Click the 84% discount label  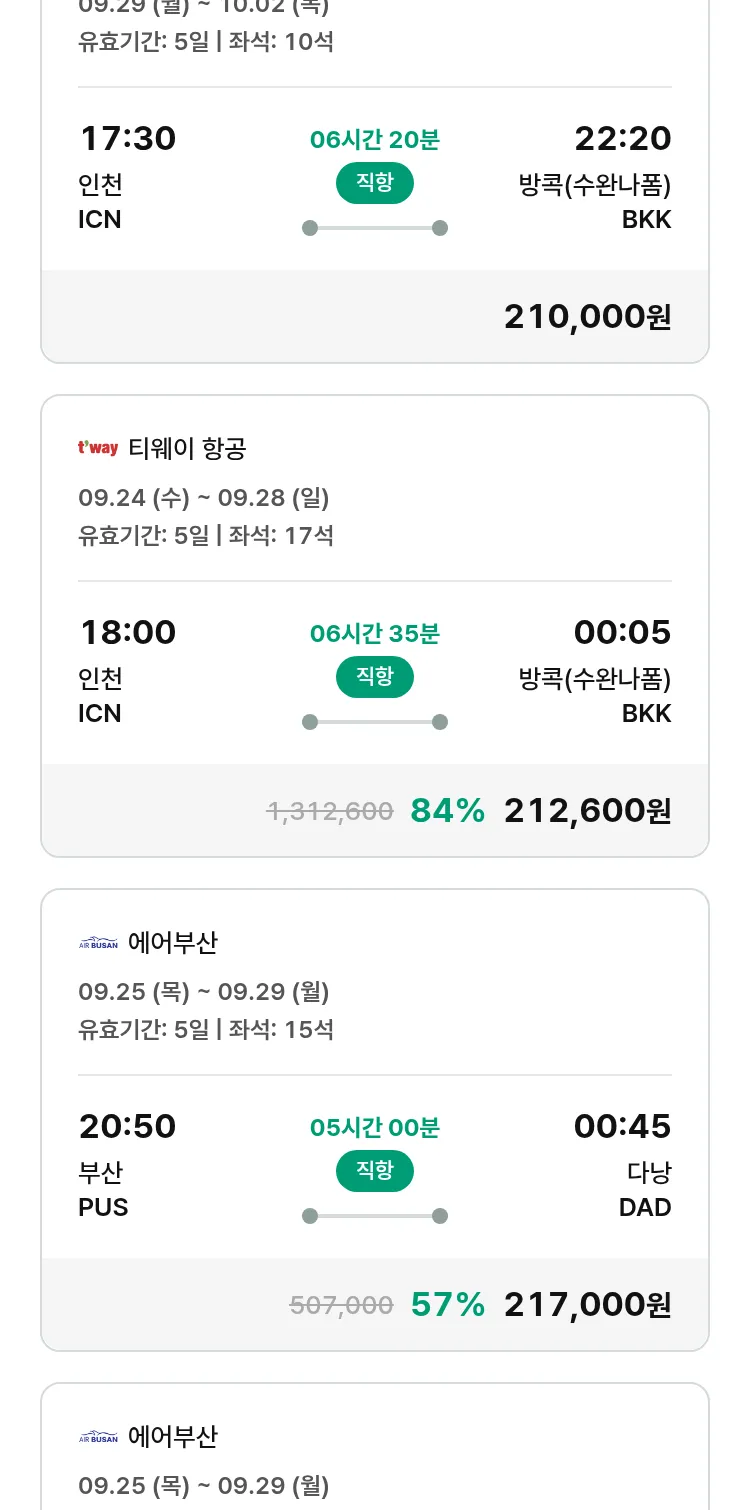coord(447,811)
